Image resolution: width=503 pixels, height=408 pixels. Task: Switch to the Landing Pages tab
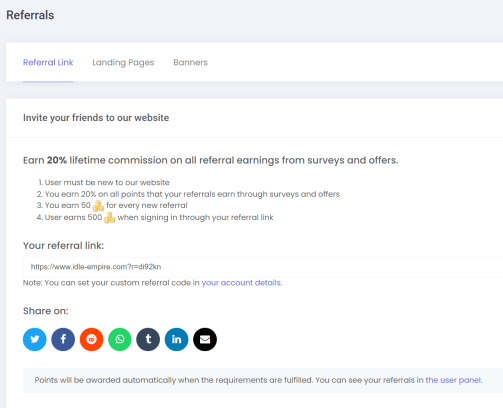point(123,62)
